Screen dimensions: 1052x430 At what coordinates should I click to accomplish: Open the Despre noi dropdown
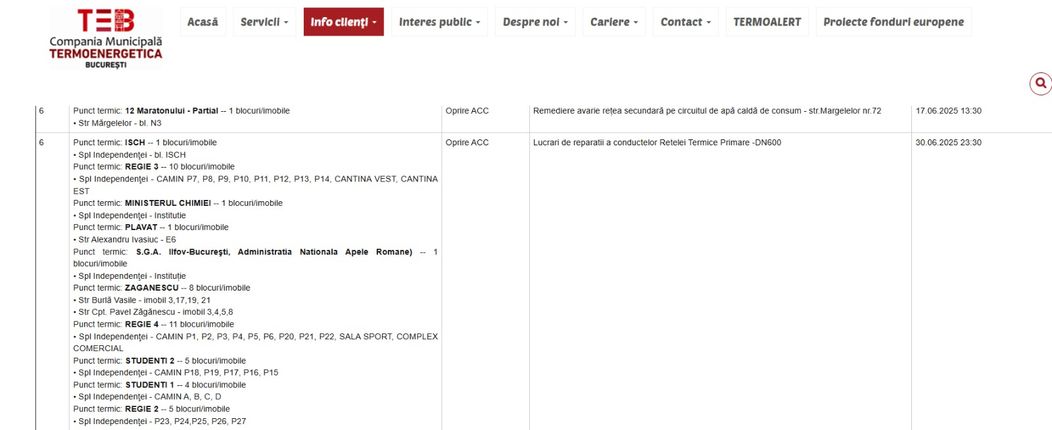535,21
